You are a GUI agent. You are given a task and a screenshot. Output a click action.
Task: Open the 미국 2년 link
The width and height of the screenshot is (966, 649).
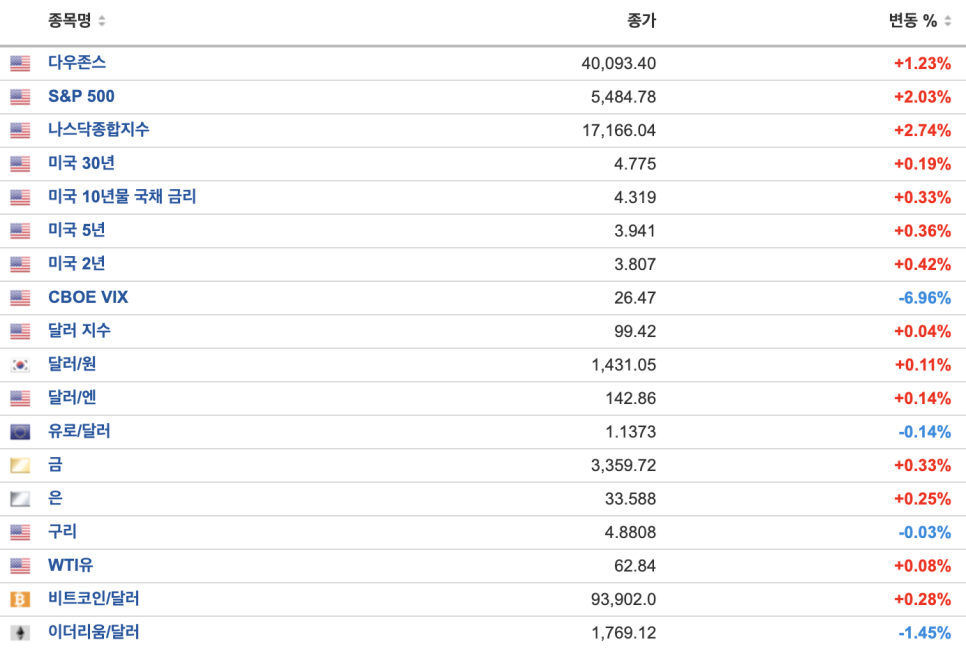coord(76,263)
